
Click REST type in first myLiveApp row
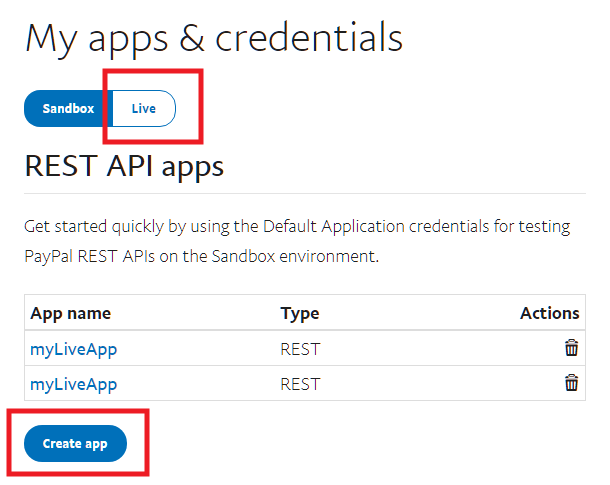click(300, 349)
